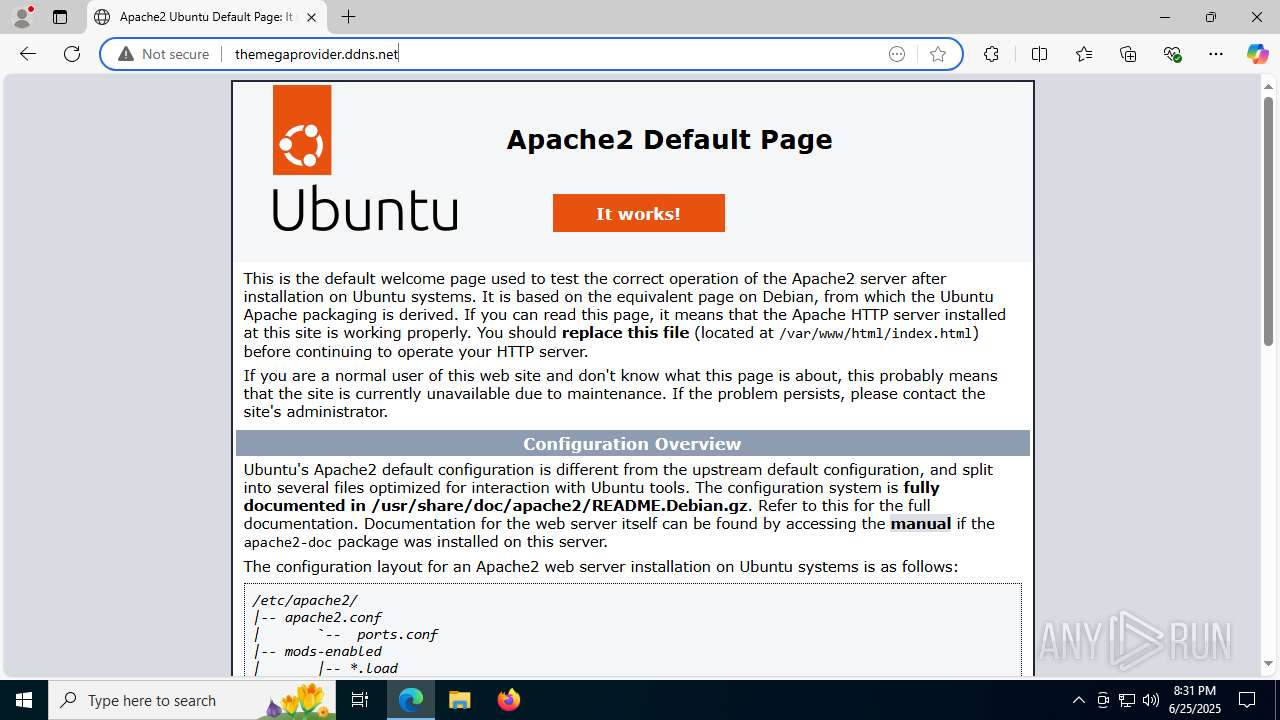Screen dimensions: 1280x720
Task: Open Browser essentials heart icon
Action: pos(1173,54)
